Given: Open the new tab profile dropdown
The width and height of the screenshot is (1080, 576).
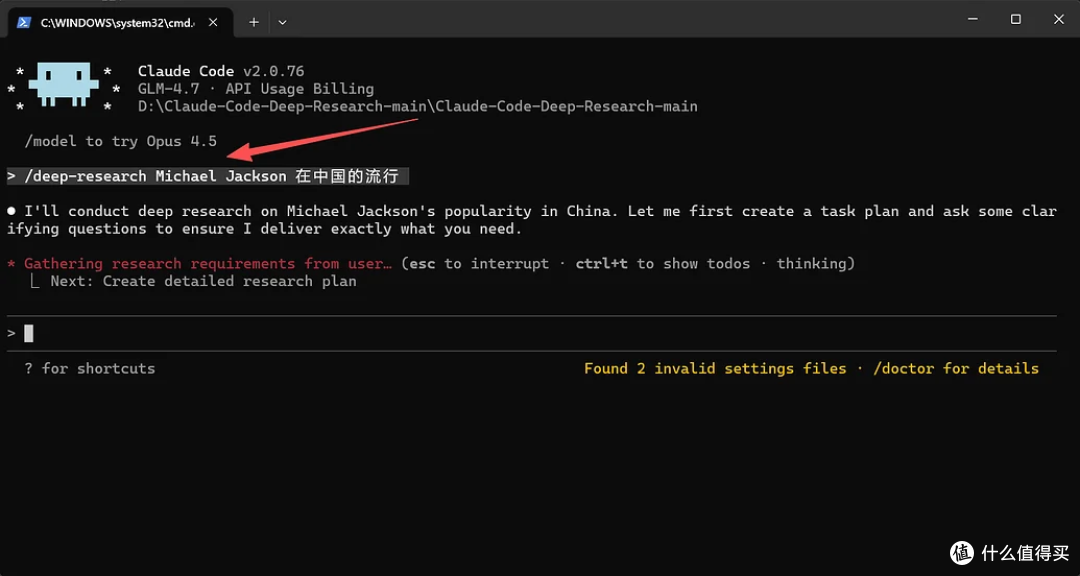Looking at the screenshot, I should (282, 22).
